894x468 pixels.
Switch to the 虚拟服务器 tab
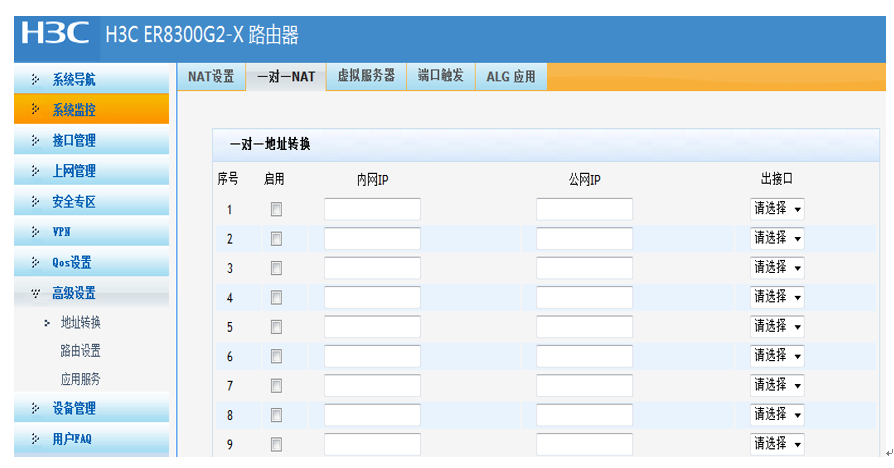(x=366, y=76)
